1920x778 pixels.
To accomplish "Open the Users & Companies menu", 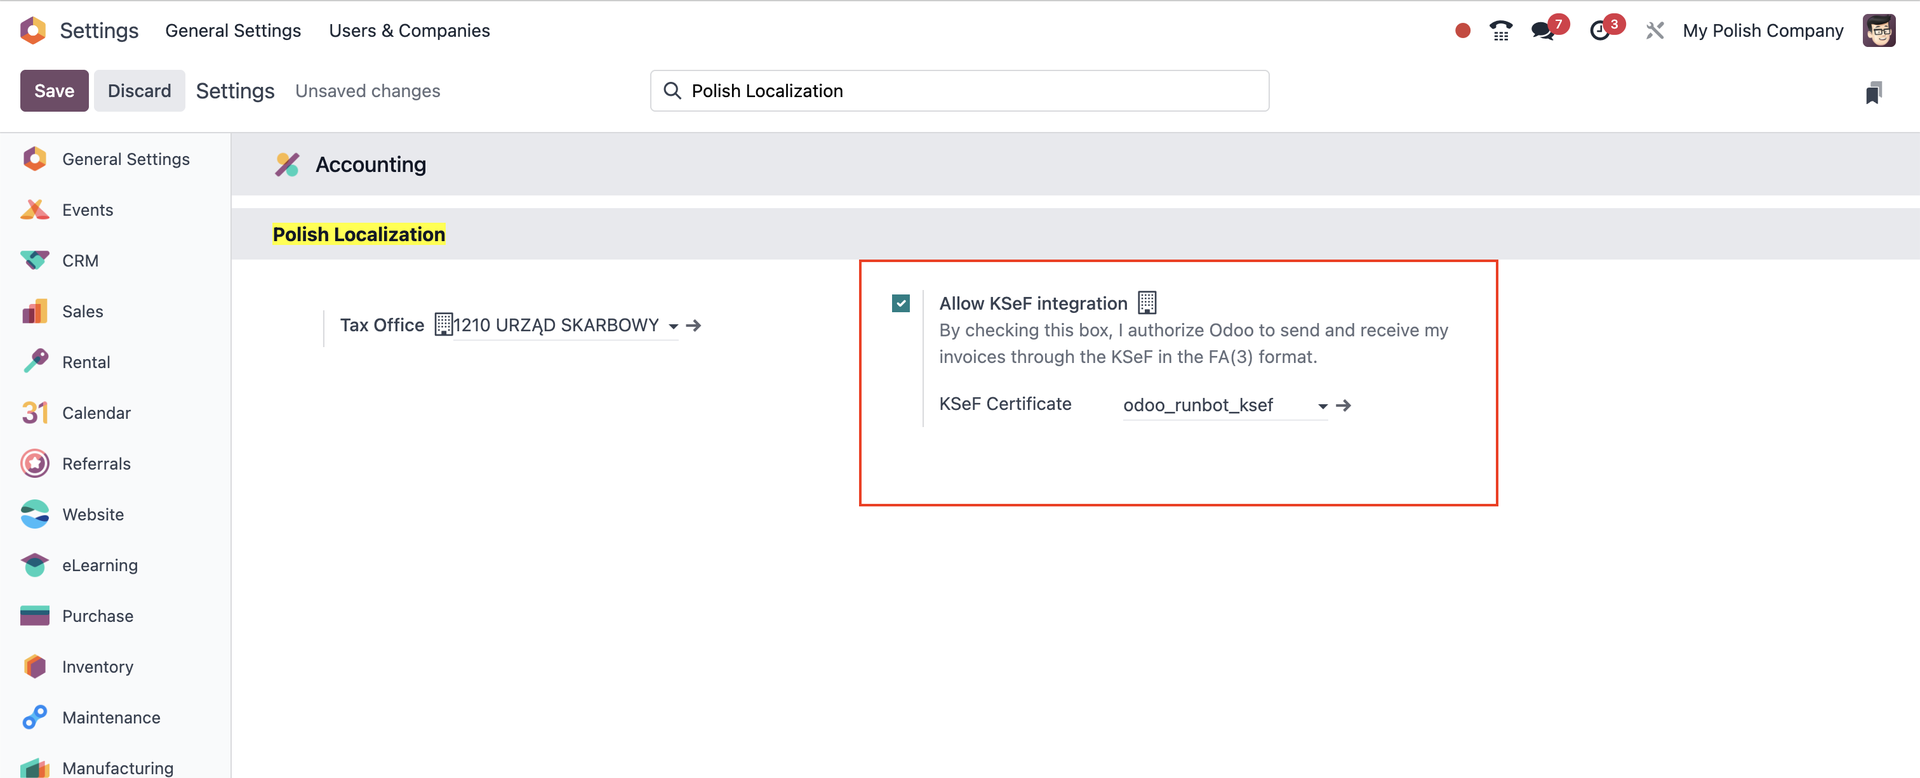I will pos(409,31).
